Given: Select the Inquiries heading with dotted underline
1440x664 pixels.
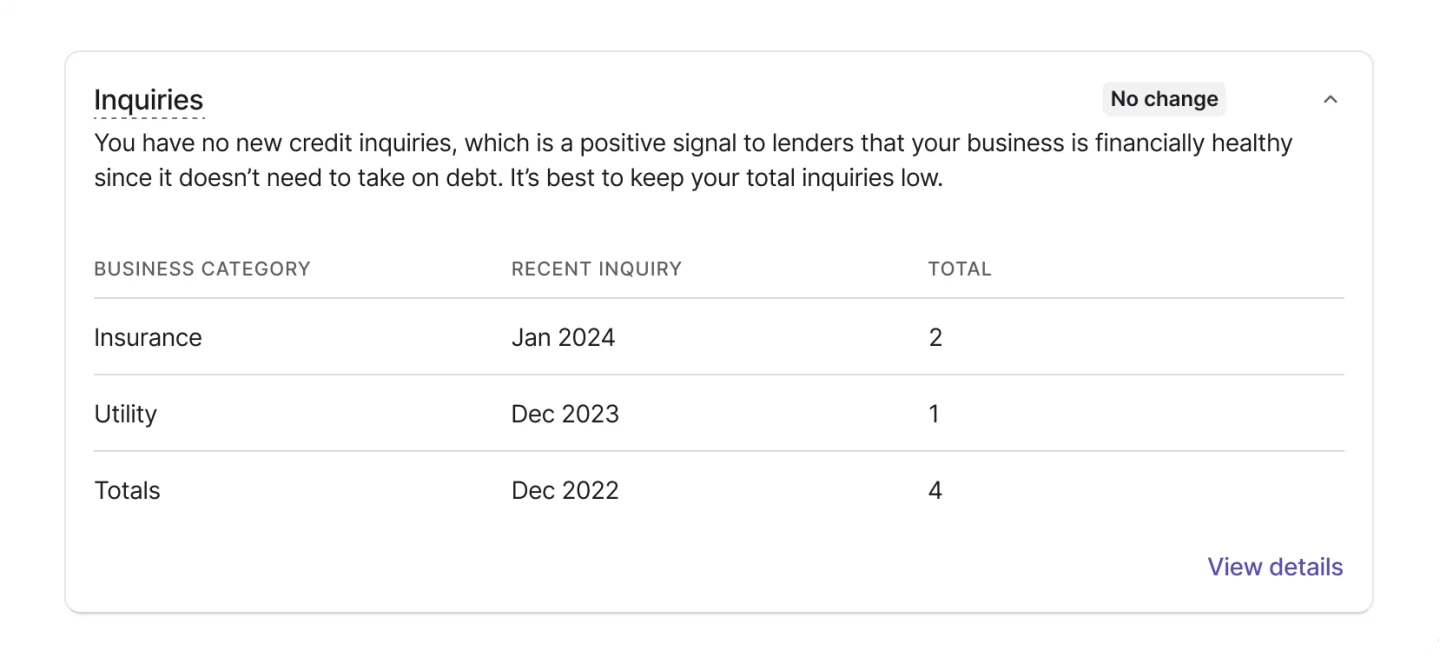Looking at the screenshot, I should tap(148, 100).
